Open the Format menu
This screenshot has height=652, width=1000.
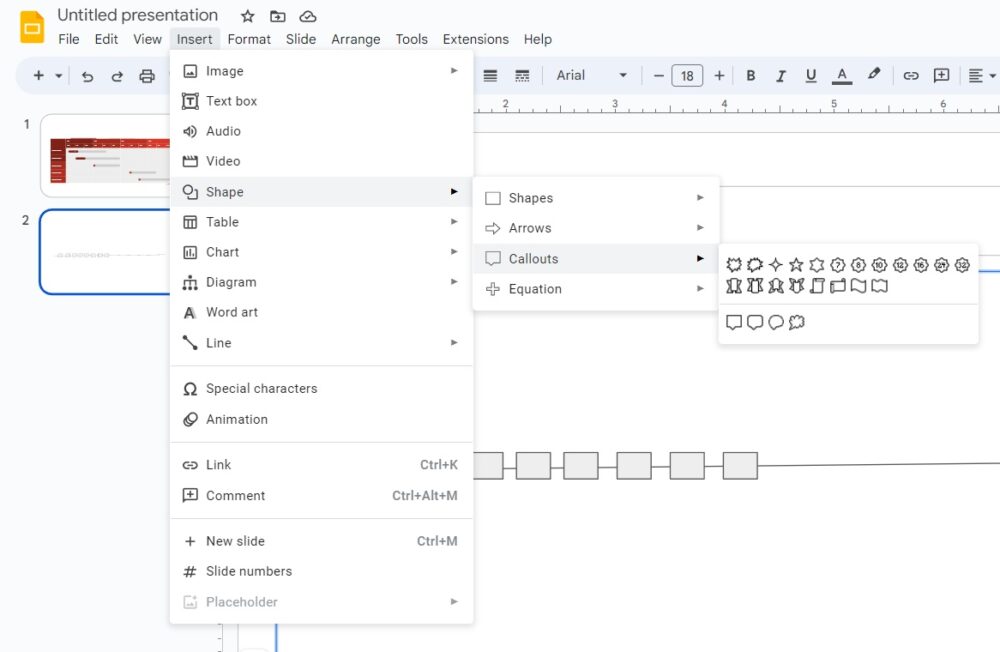point(249,39)
